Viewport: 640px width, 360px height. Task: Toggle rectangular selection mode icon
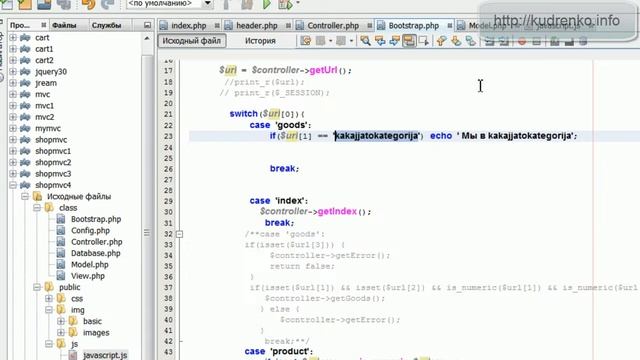coord(424,41)
